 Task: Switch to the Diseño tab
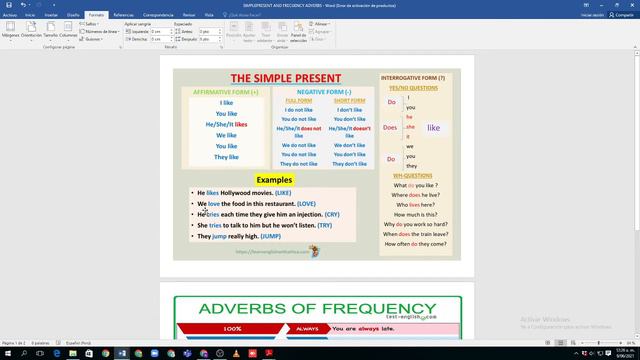(73, 15)
